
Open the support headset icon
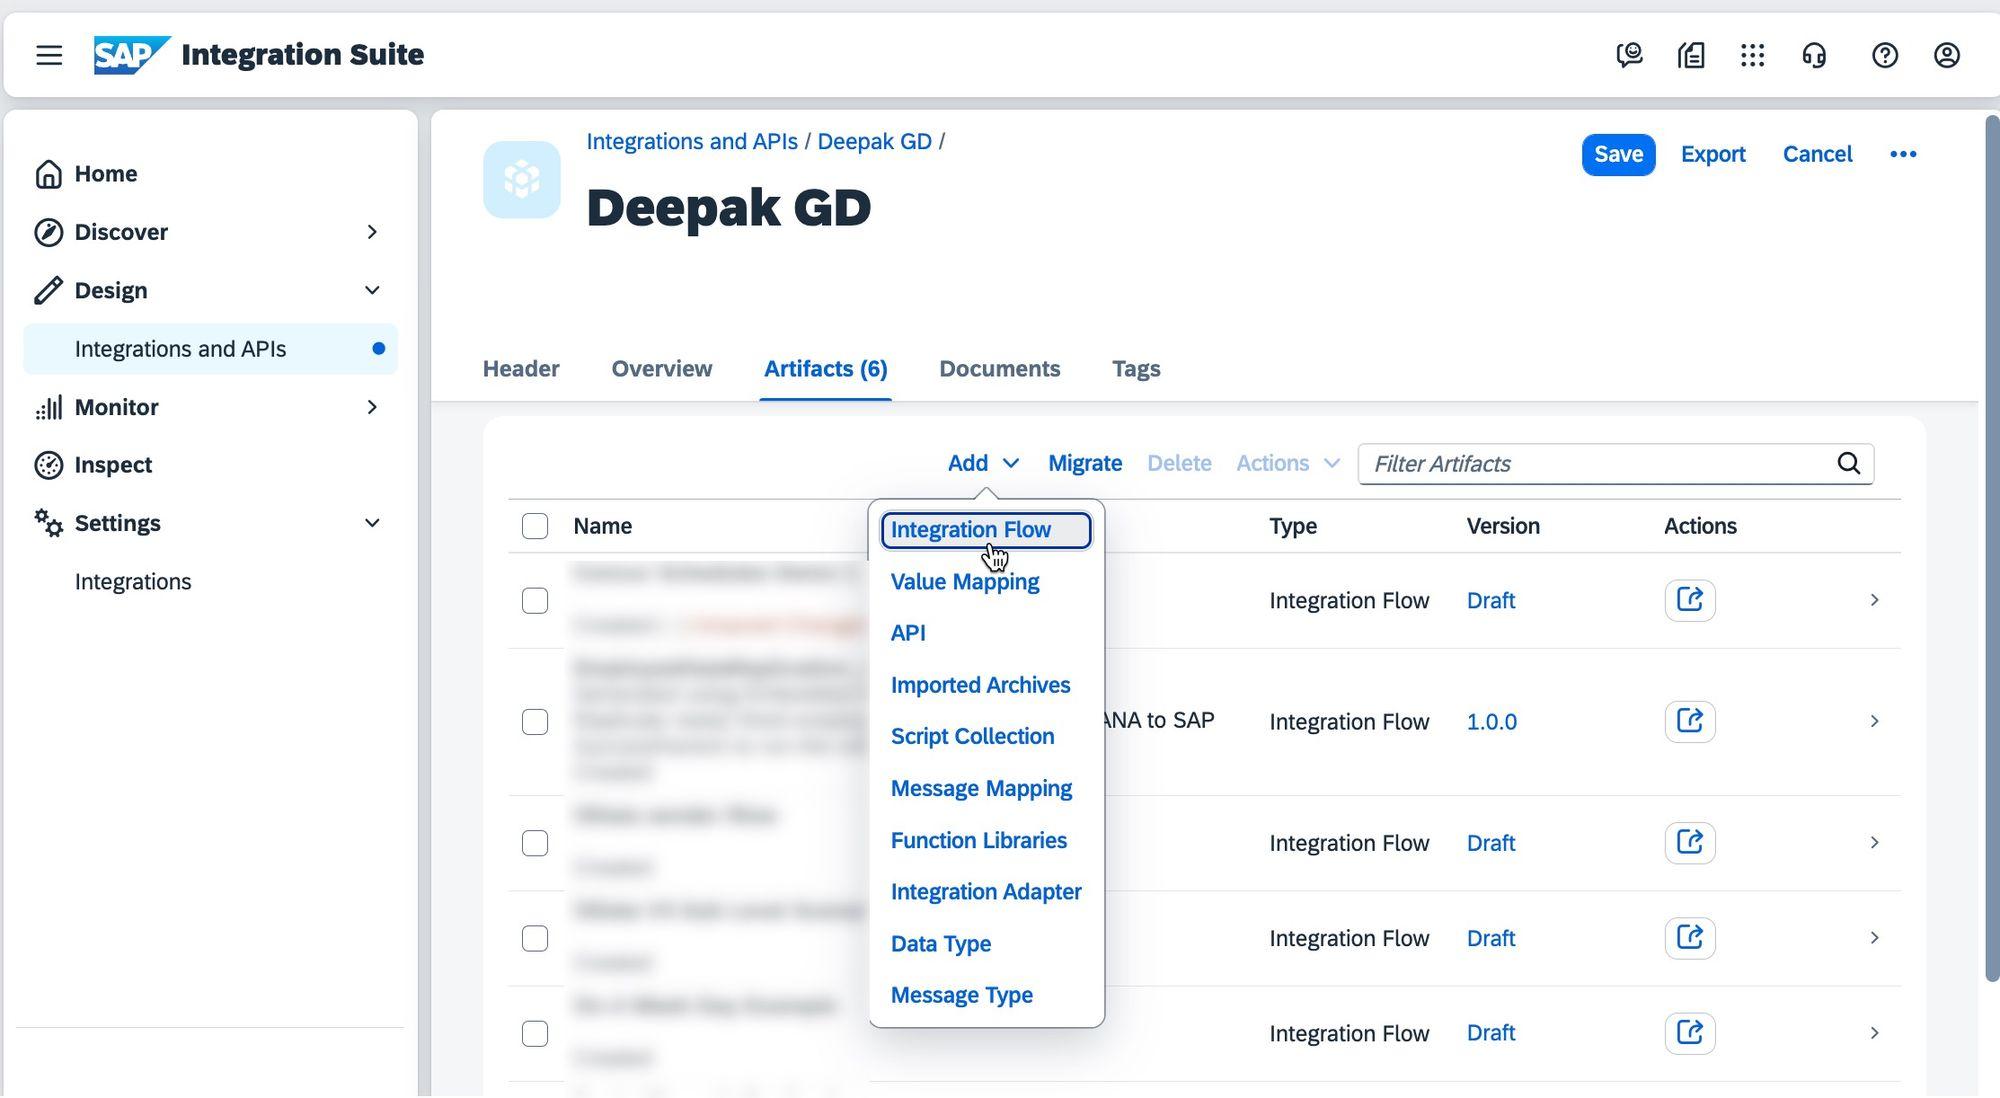1815,55
